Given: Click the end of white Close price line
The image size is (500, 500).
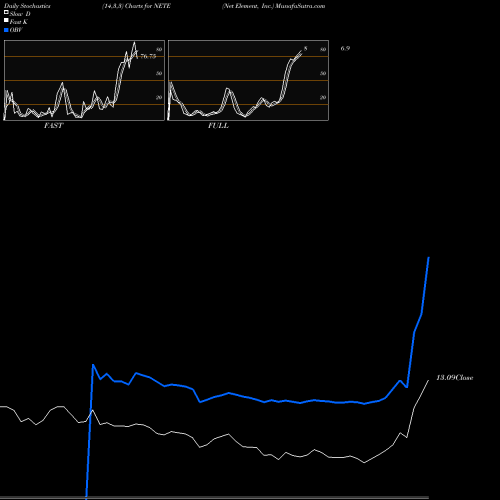Looking at the screenshot, I should (x=428, y=380).
